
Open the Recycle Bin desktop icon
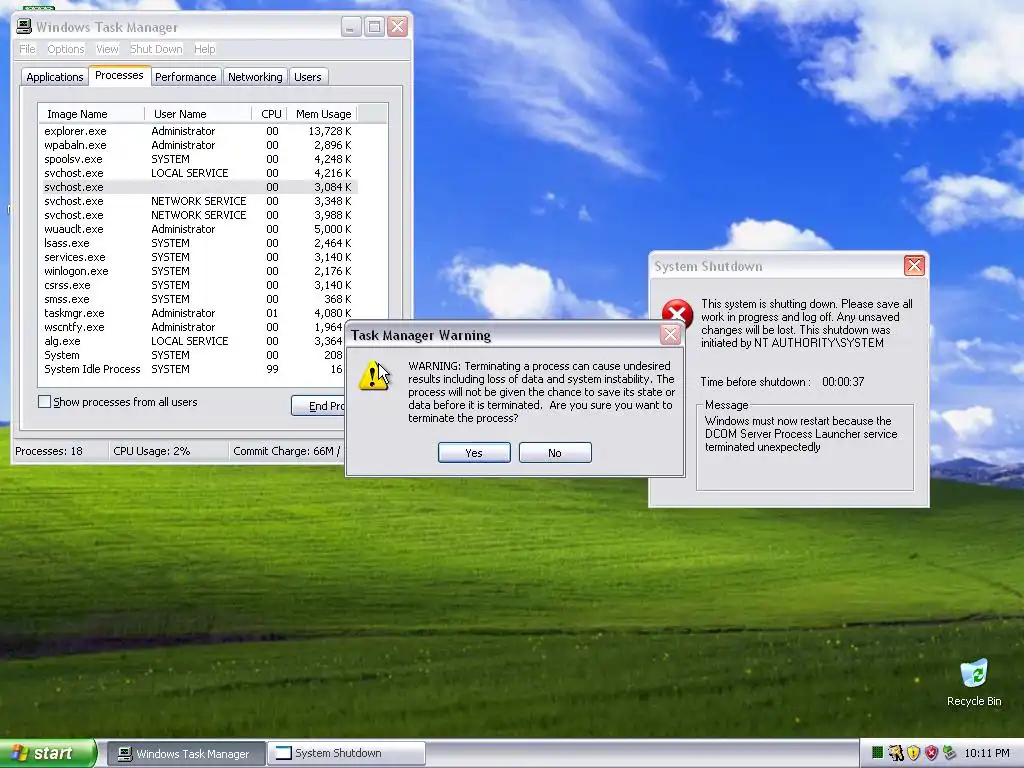[974, 683]
